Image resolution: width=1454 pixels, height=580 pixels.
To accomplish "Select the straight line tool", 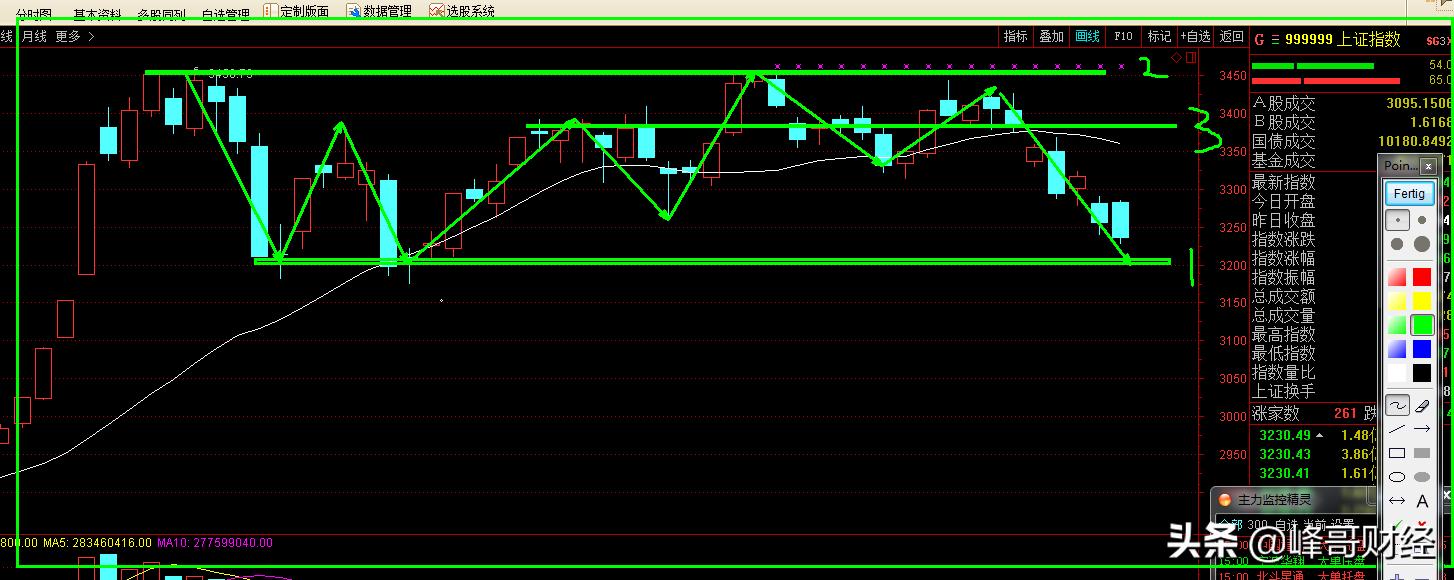I will [1397, 430].
